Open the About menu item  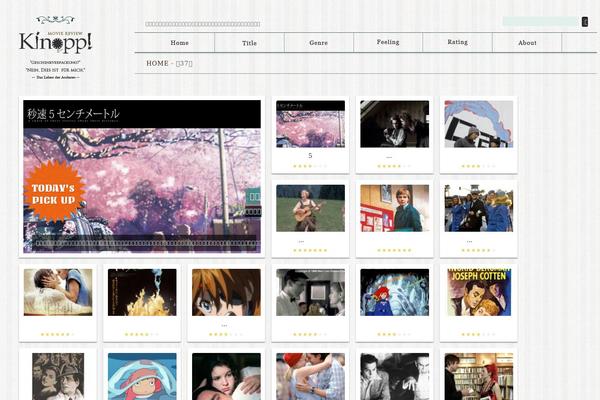coord(527,43)
